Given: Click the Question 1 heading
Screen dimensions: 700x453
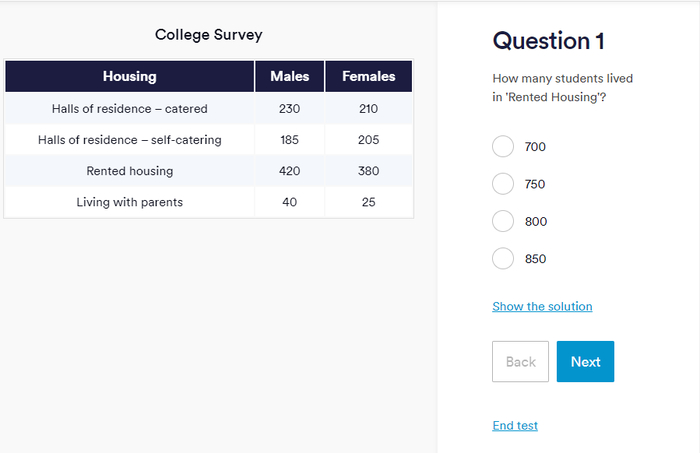Looking at the screenshot, I should [548, 41].
